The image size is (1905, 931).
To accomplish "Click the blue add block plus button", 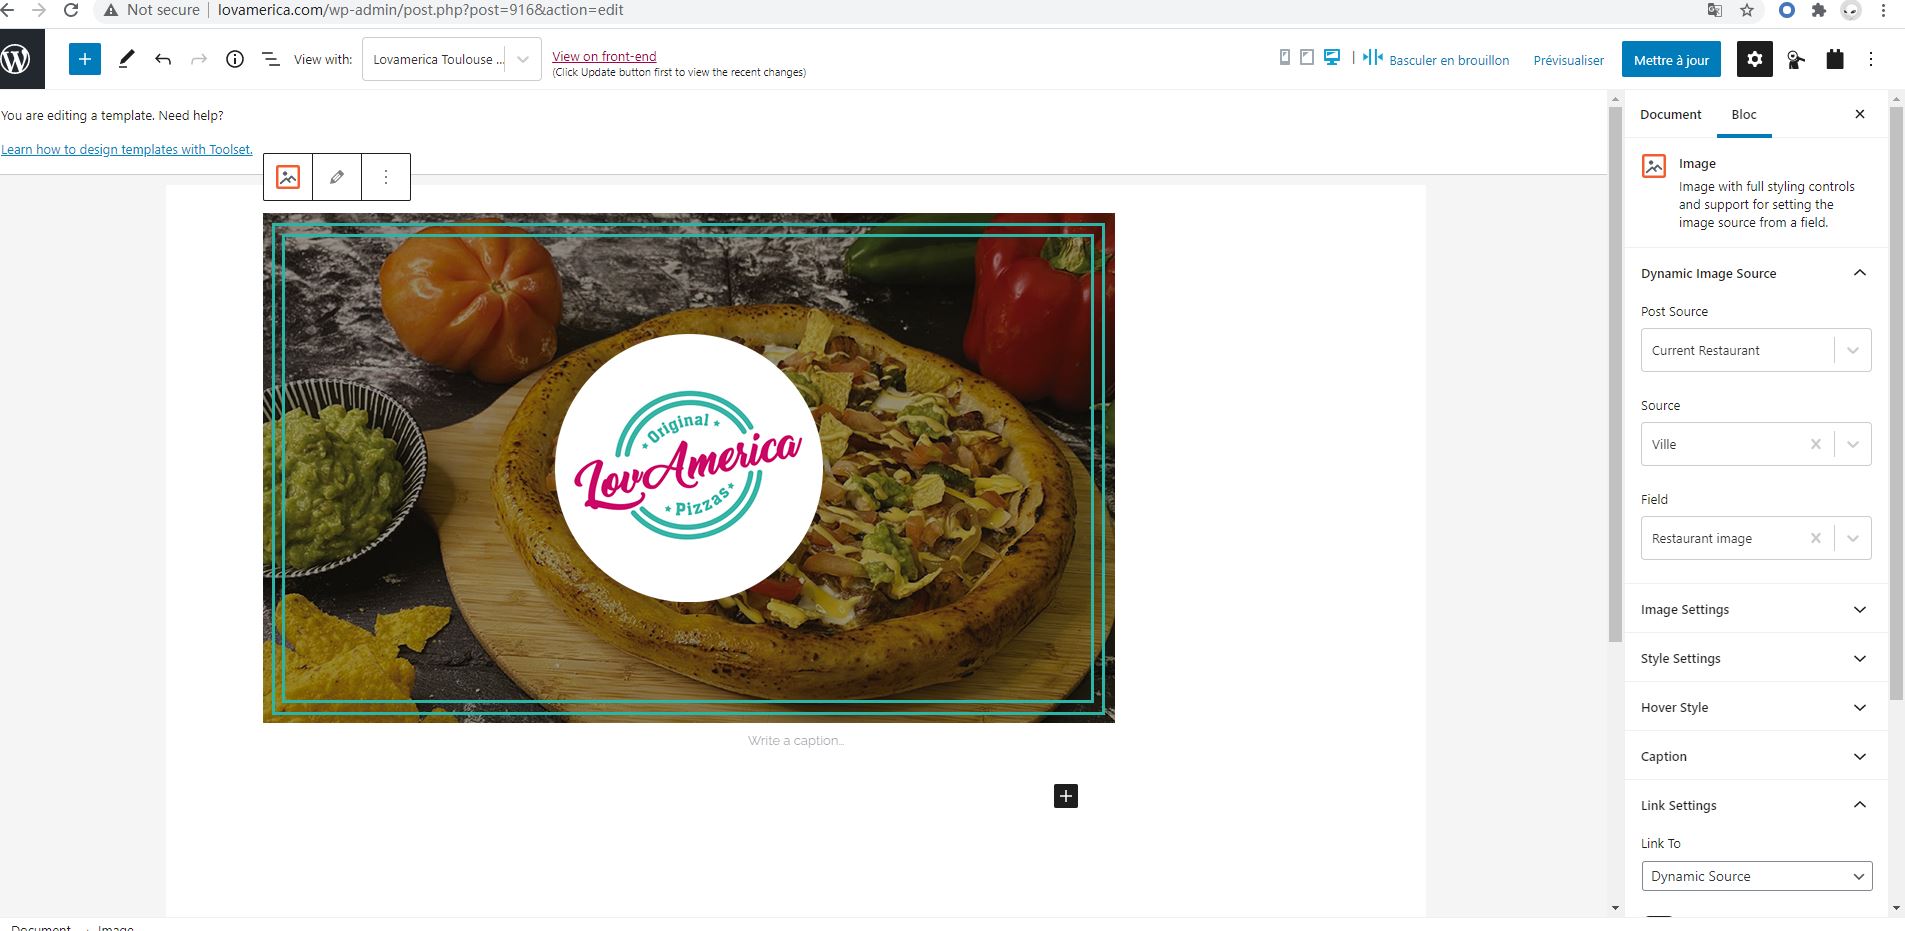I will tap(85, 59).
